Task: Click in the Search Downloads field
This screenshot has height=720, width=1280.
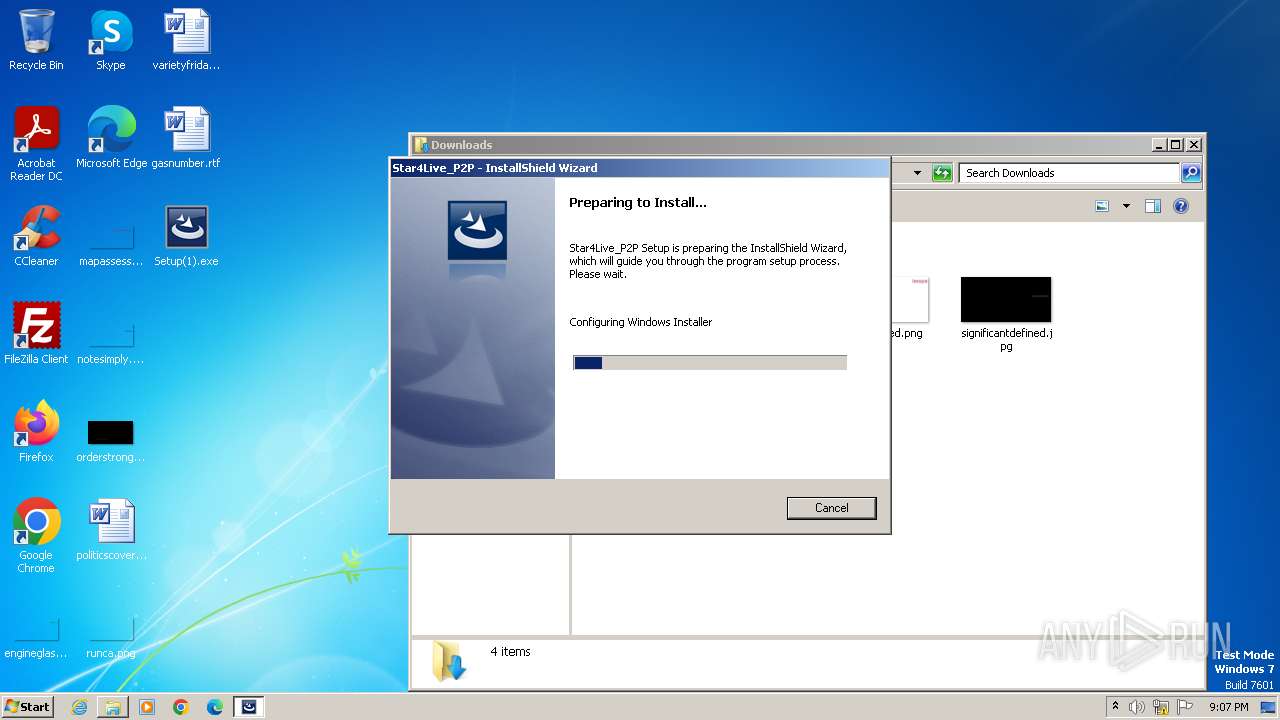Action: pyautogui.click(x=1069, y=173)
